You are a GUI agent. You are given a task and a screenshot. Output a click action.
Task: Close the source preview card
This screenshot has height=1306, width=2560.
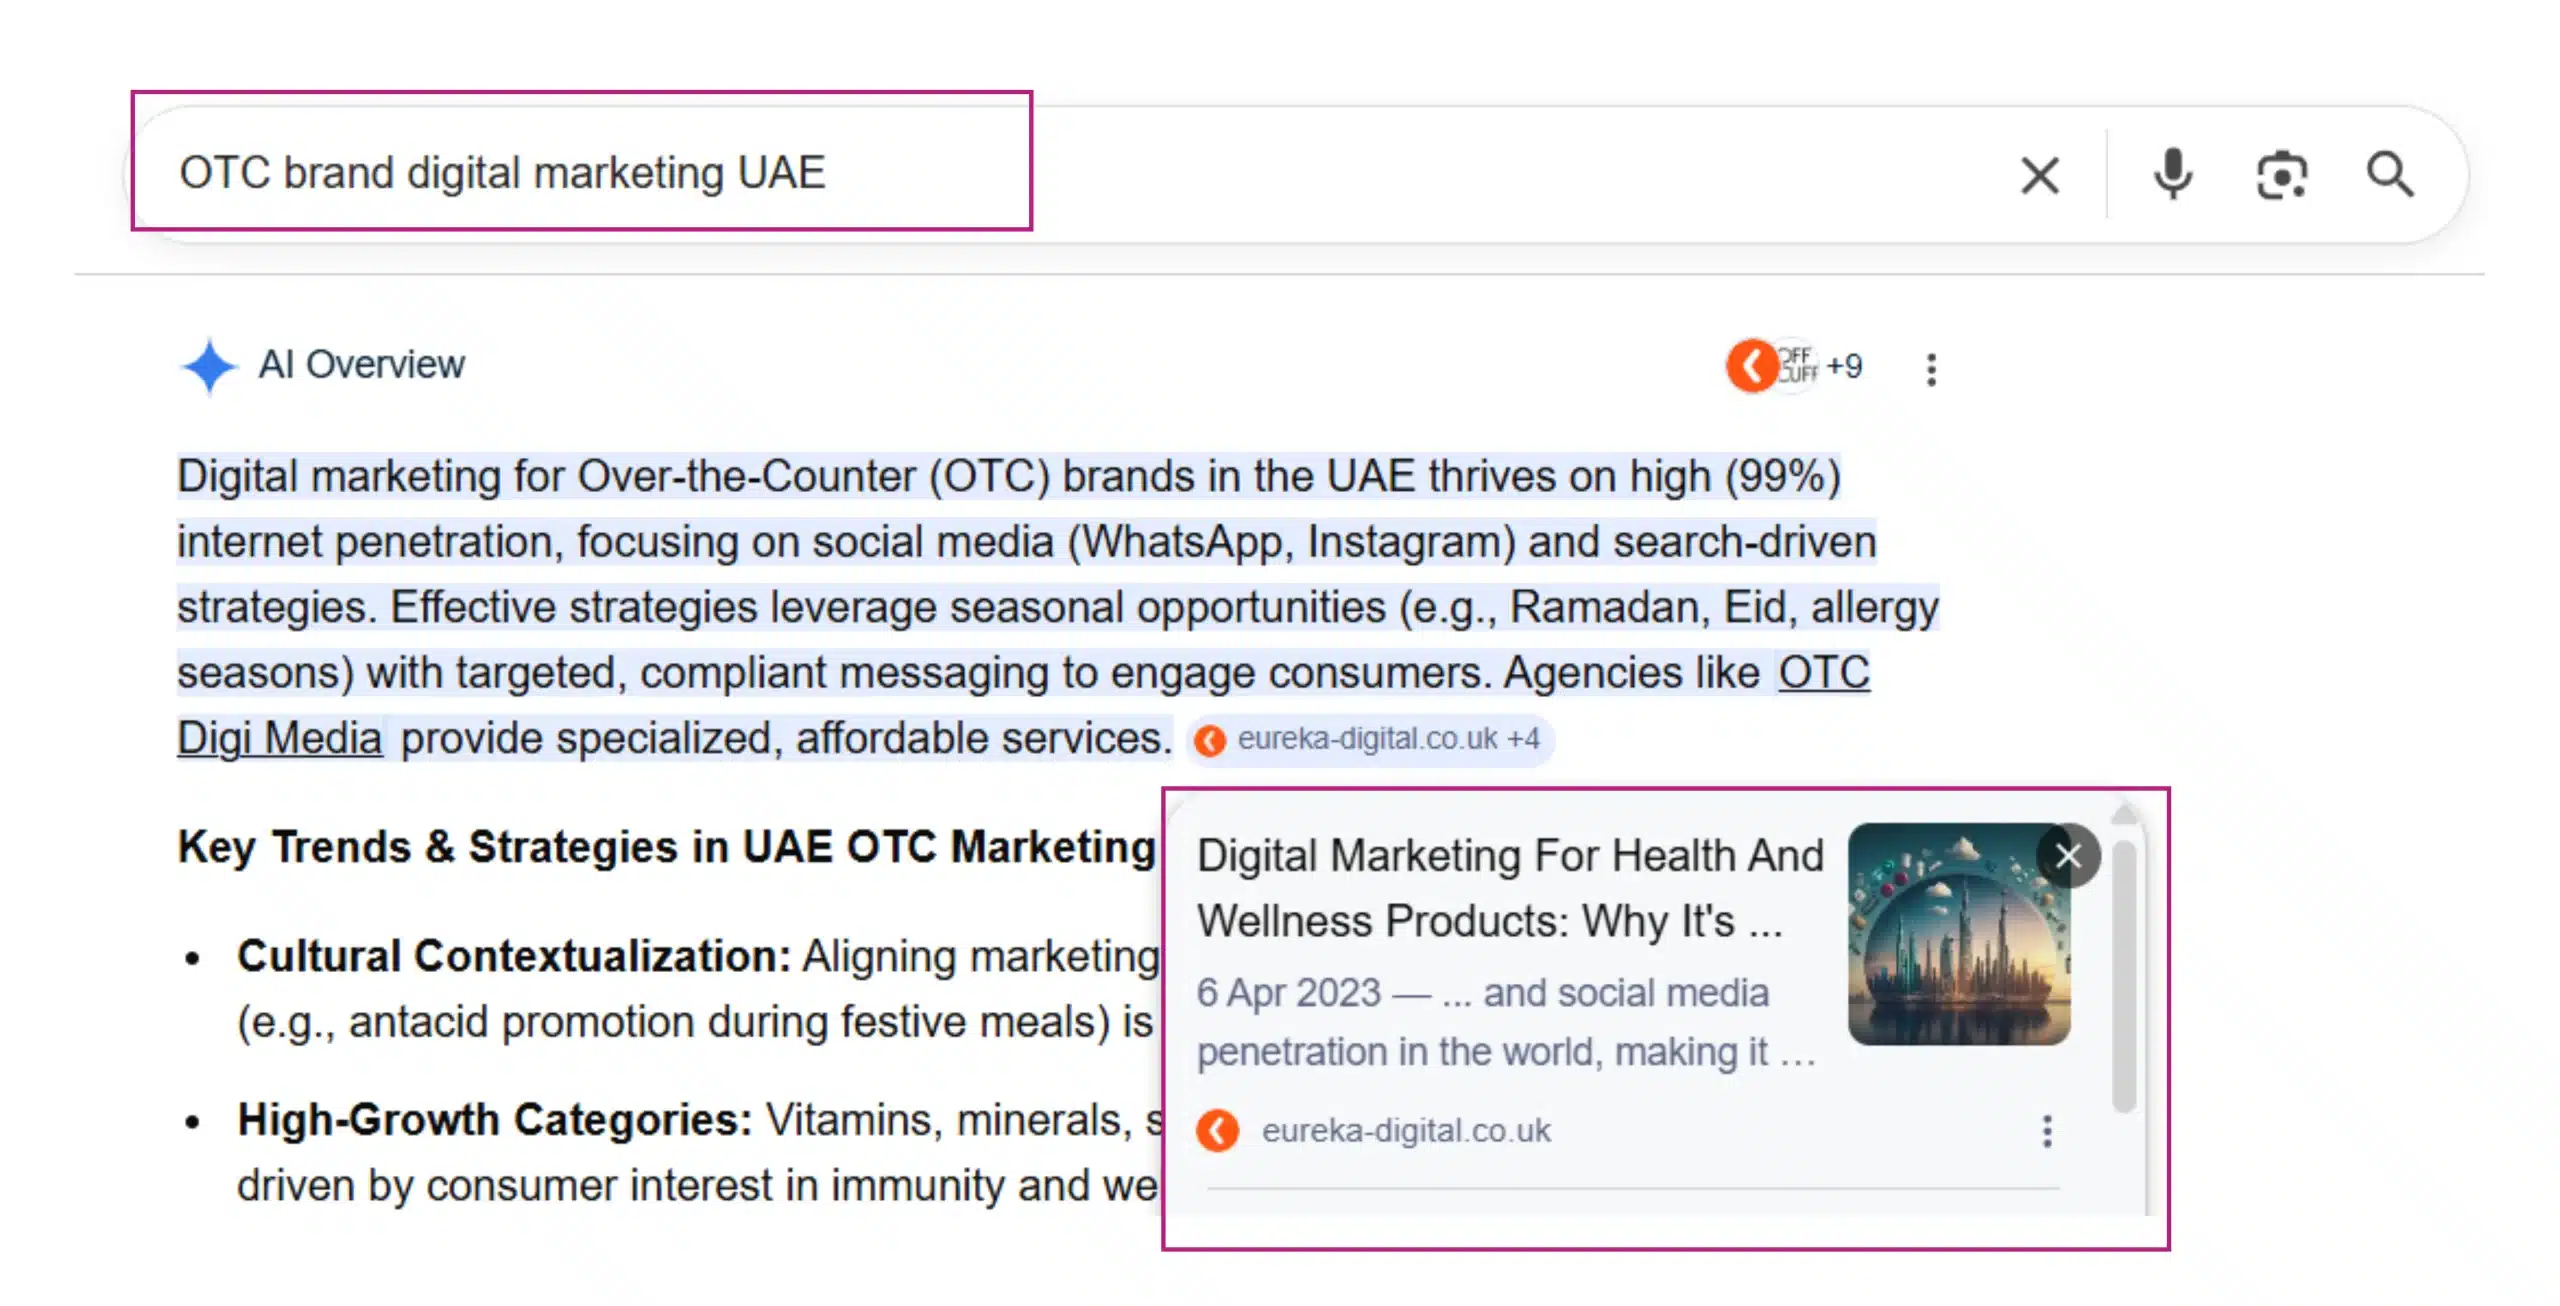point(2068,856)
